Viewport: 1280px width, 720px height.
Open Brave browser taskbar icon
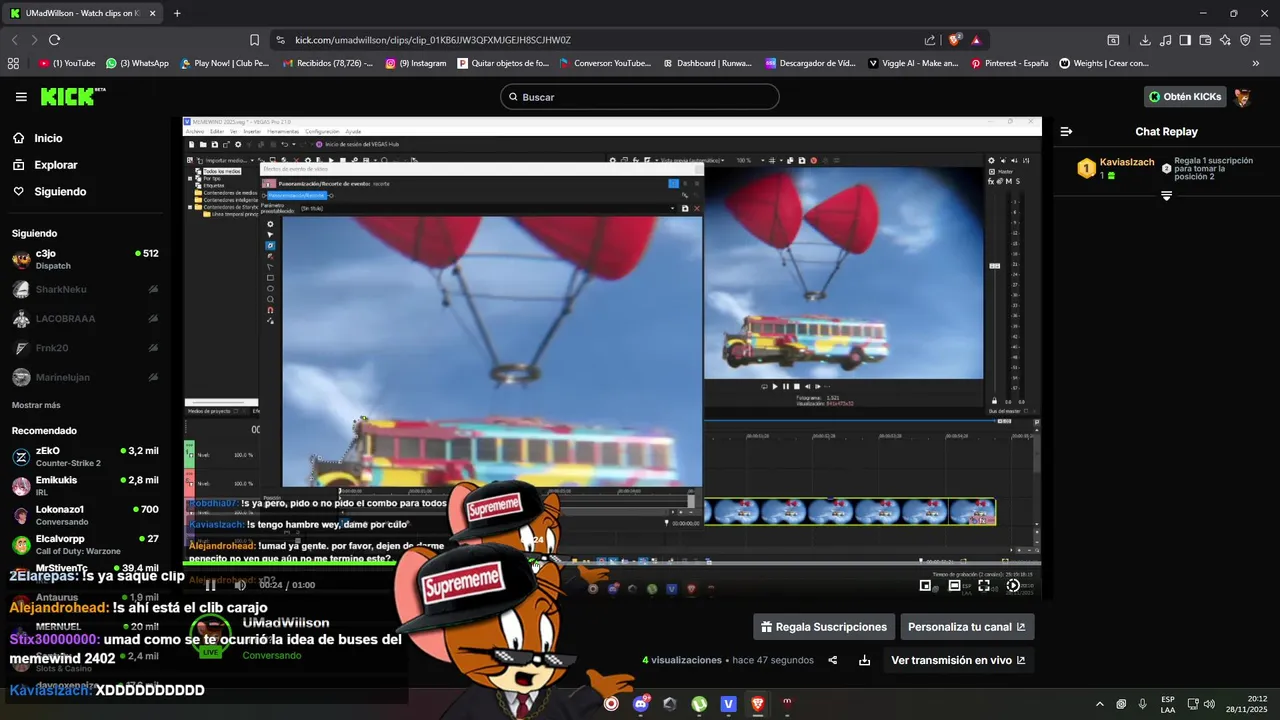pos(758,704)
